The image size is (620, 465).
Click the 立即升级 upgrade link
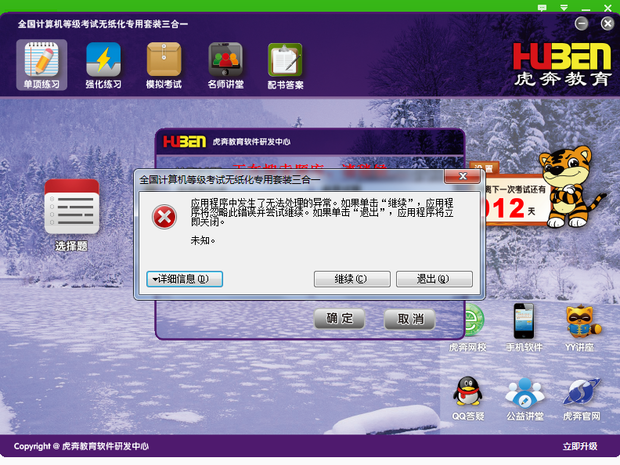tap(580, 446)
